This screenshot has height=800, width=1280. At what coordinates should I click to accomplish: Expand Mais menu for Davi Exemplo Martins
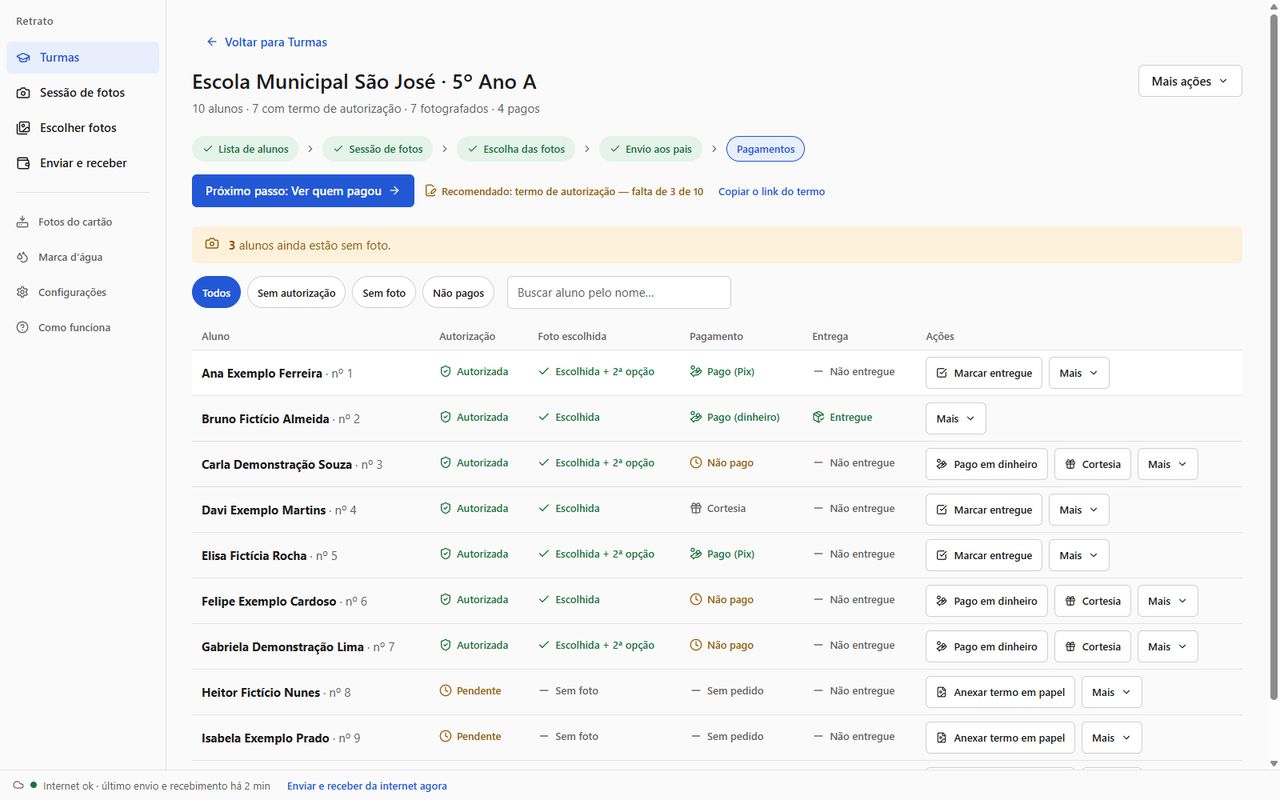point(1079,510)
